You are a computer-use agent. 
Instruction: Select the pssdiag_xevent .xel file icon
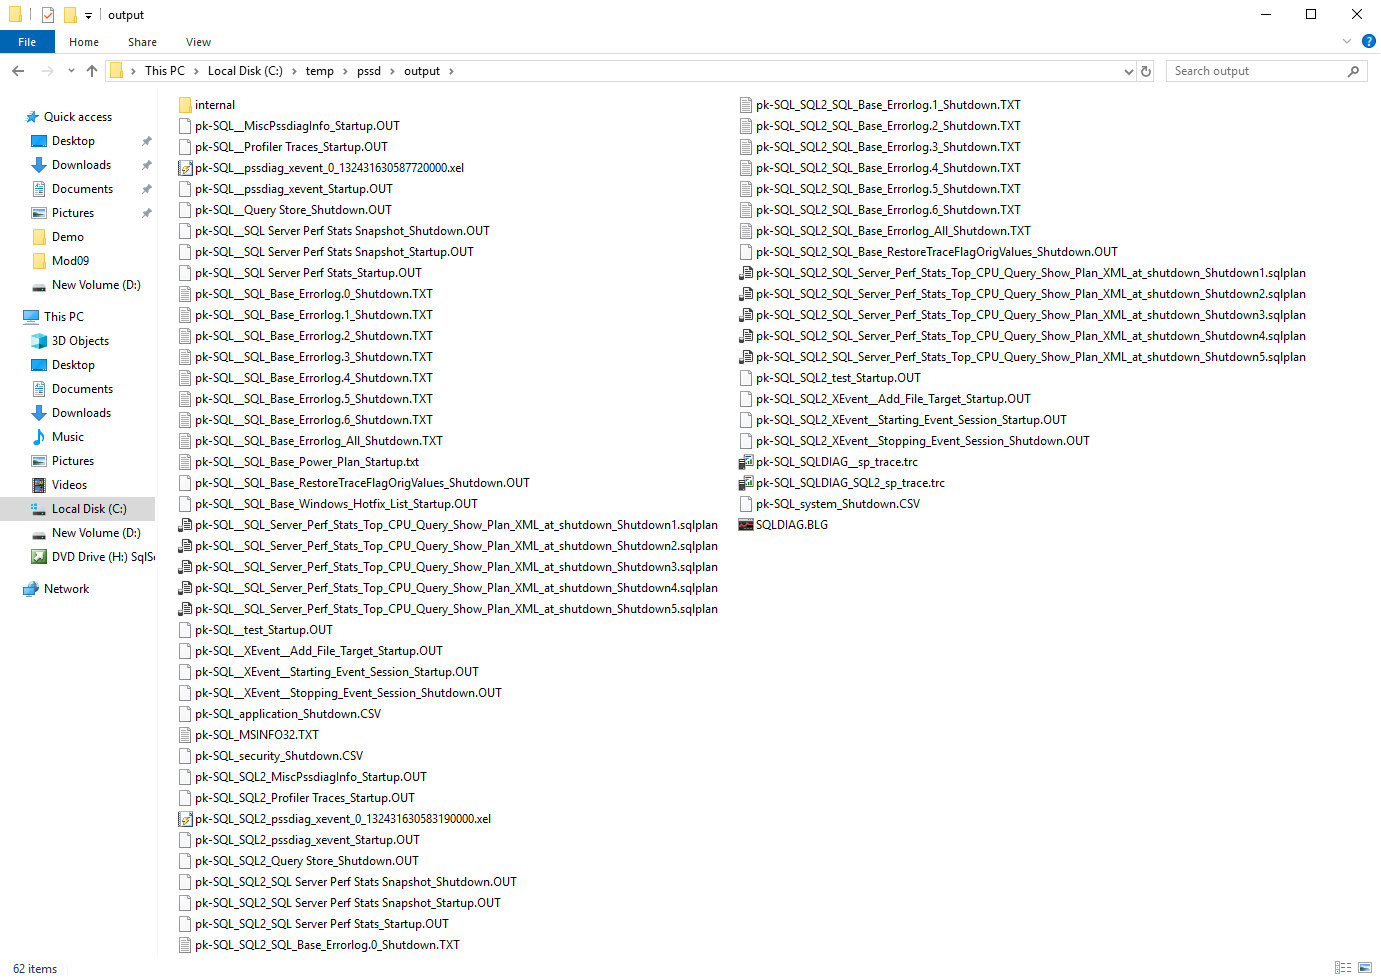[185, 168]
